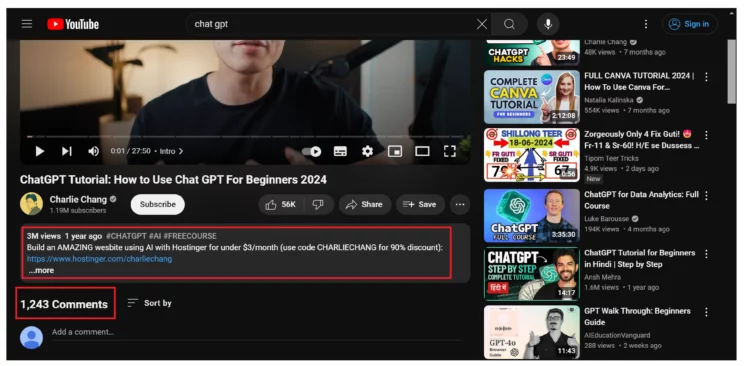Click the Sign in button
744x366 pixels.
coord(690,24)
